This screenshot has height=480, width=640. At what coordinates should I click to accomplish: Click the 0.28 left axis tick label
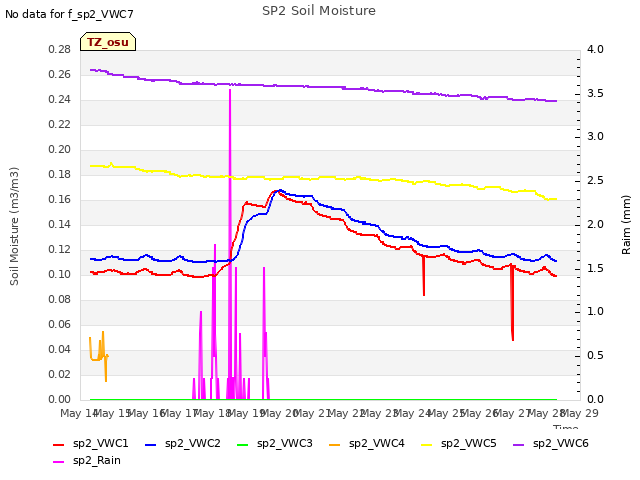[59, 49]
